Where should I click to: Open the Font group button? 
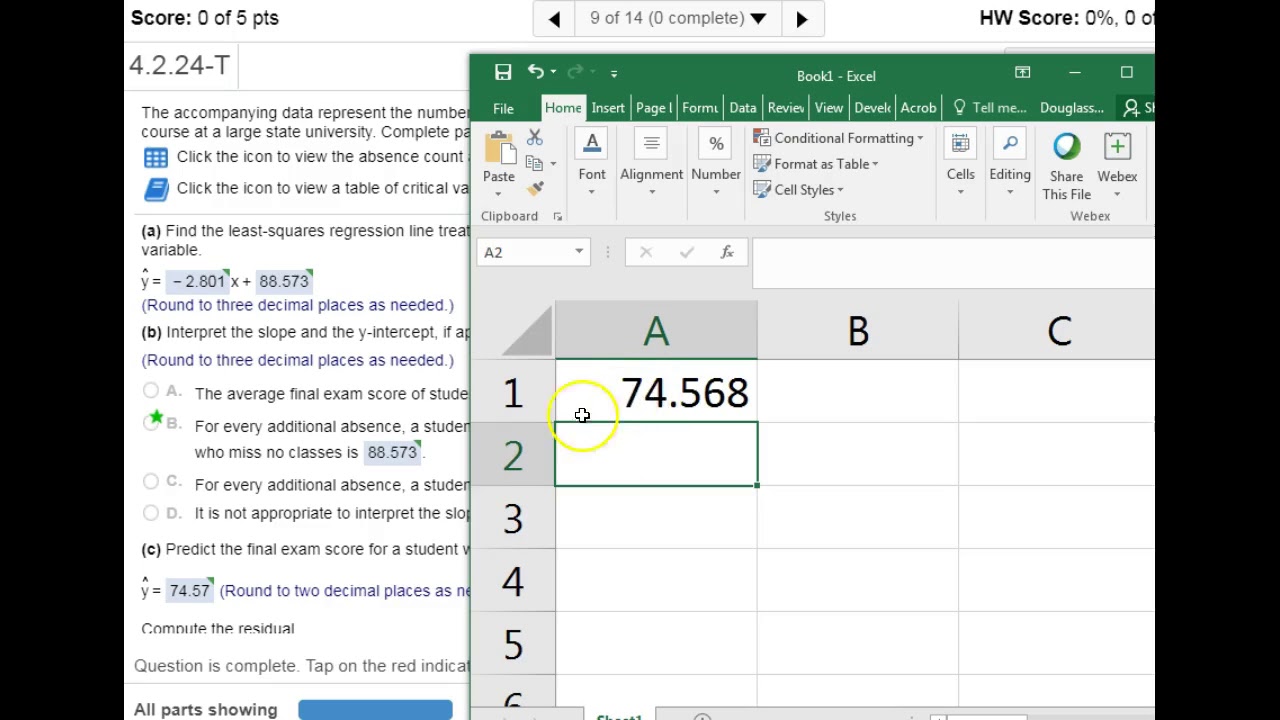coord(592,163)
